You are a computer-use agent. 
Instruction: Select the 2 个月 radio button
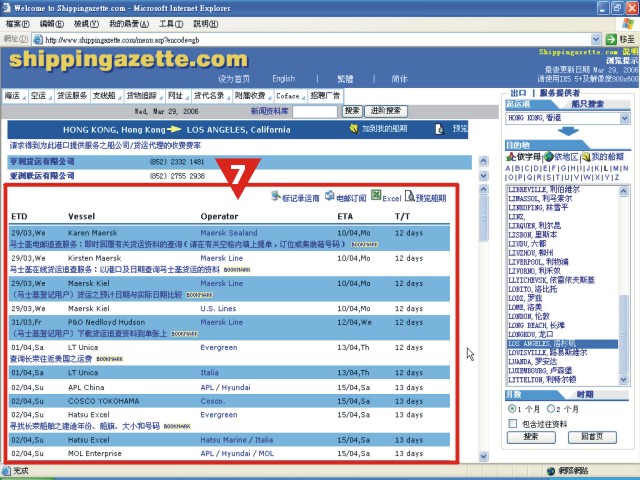[551, 409]
